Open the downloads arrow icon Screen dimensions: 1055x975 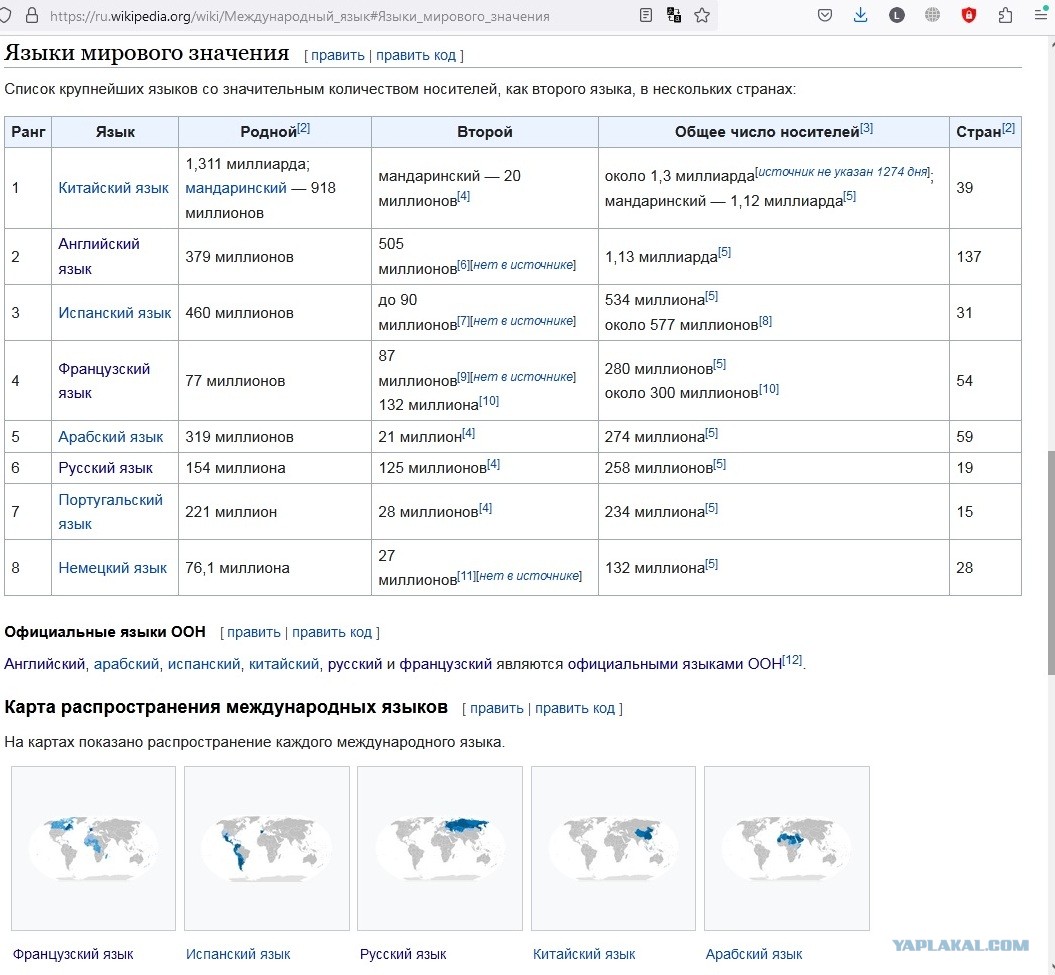pyautogui.click(x=861, y=15)
